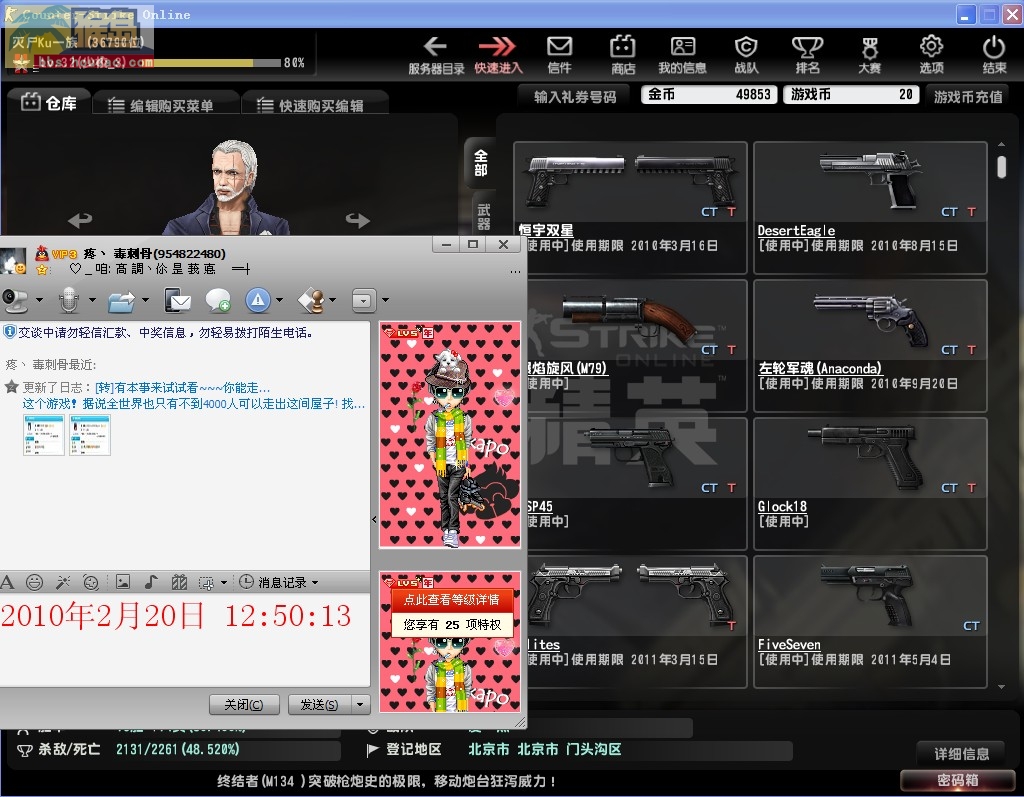Click the send (发送) message button
The width and height of the screenshot is (1024, 797).
(319, 704)
